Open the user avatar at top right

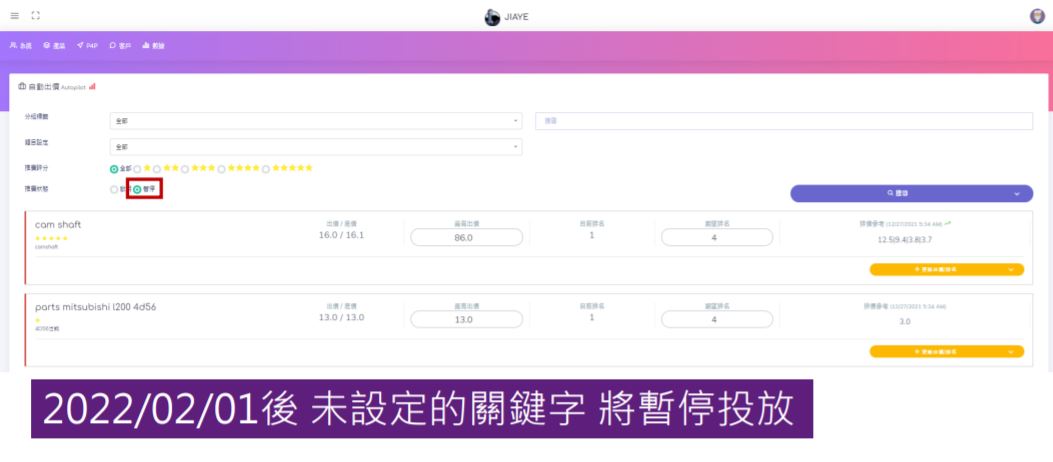[x=1037, y=16]
